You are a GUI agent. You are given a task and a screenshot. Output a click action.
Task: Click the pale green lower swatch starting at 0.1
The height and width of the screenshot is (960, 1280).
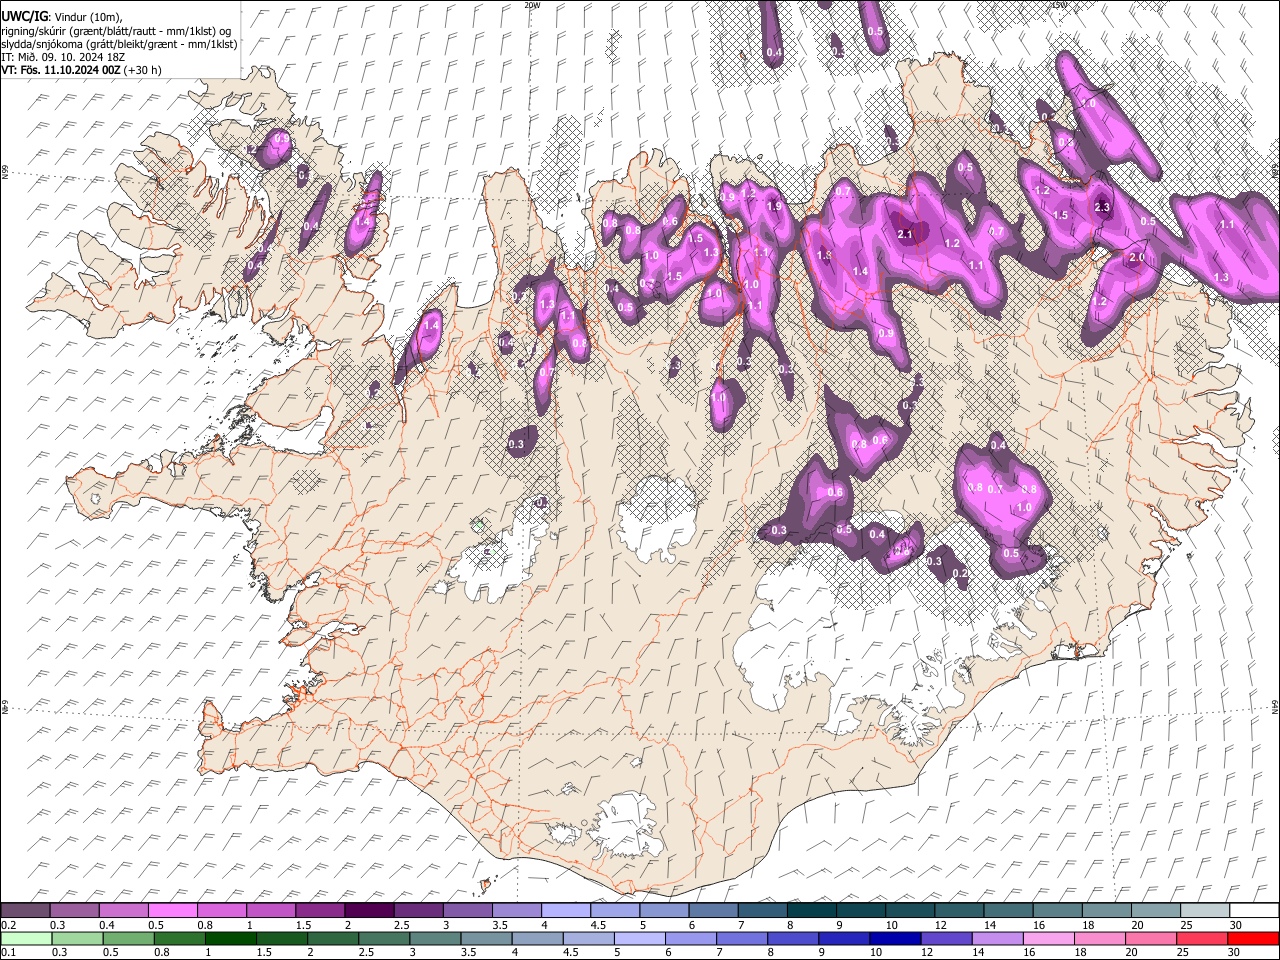[26, 938]
